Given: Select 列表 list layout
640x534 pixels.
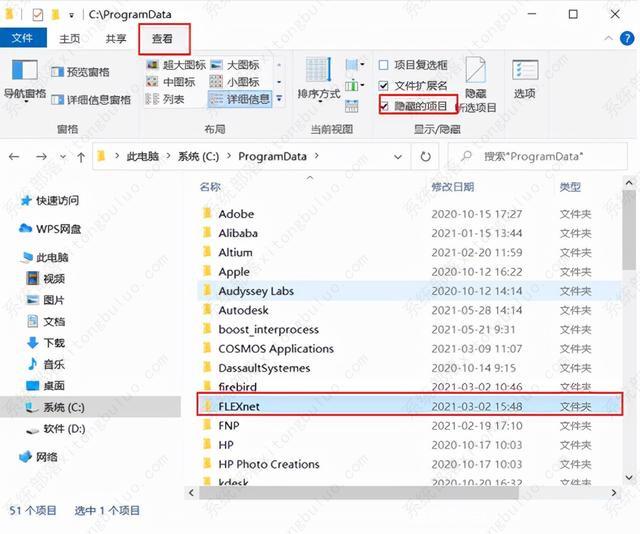Looking at the screenshot, I should tap(165, 99).
